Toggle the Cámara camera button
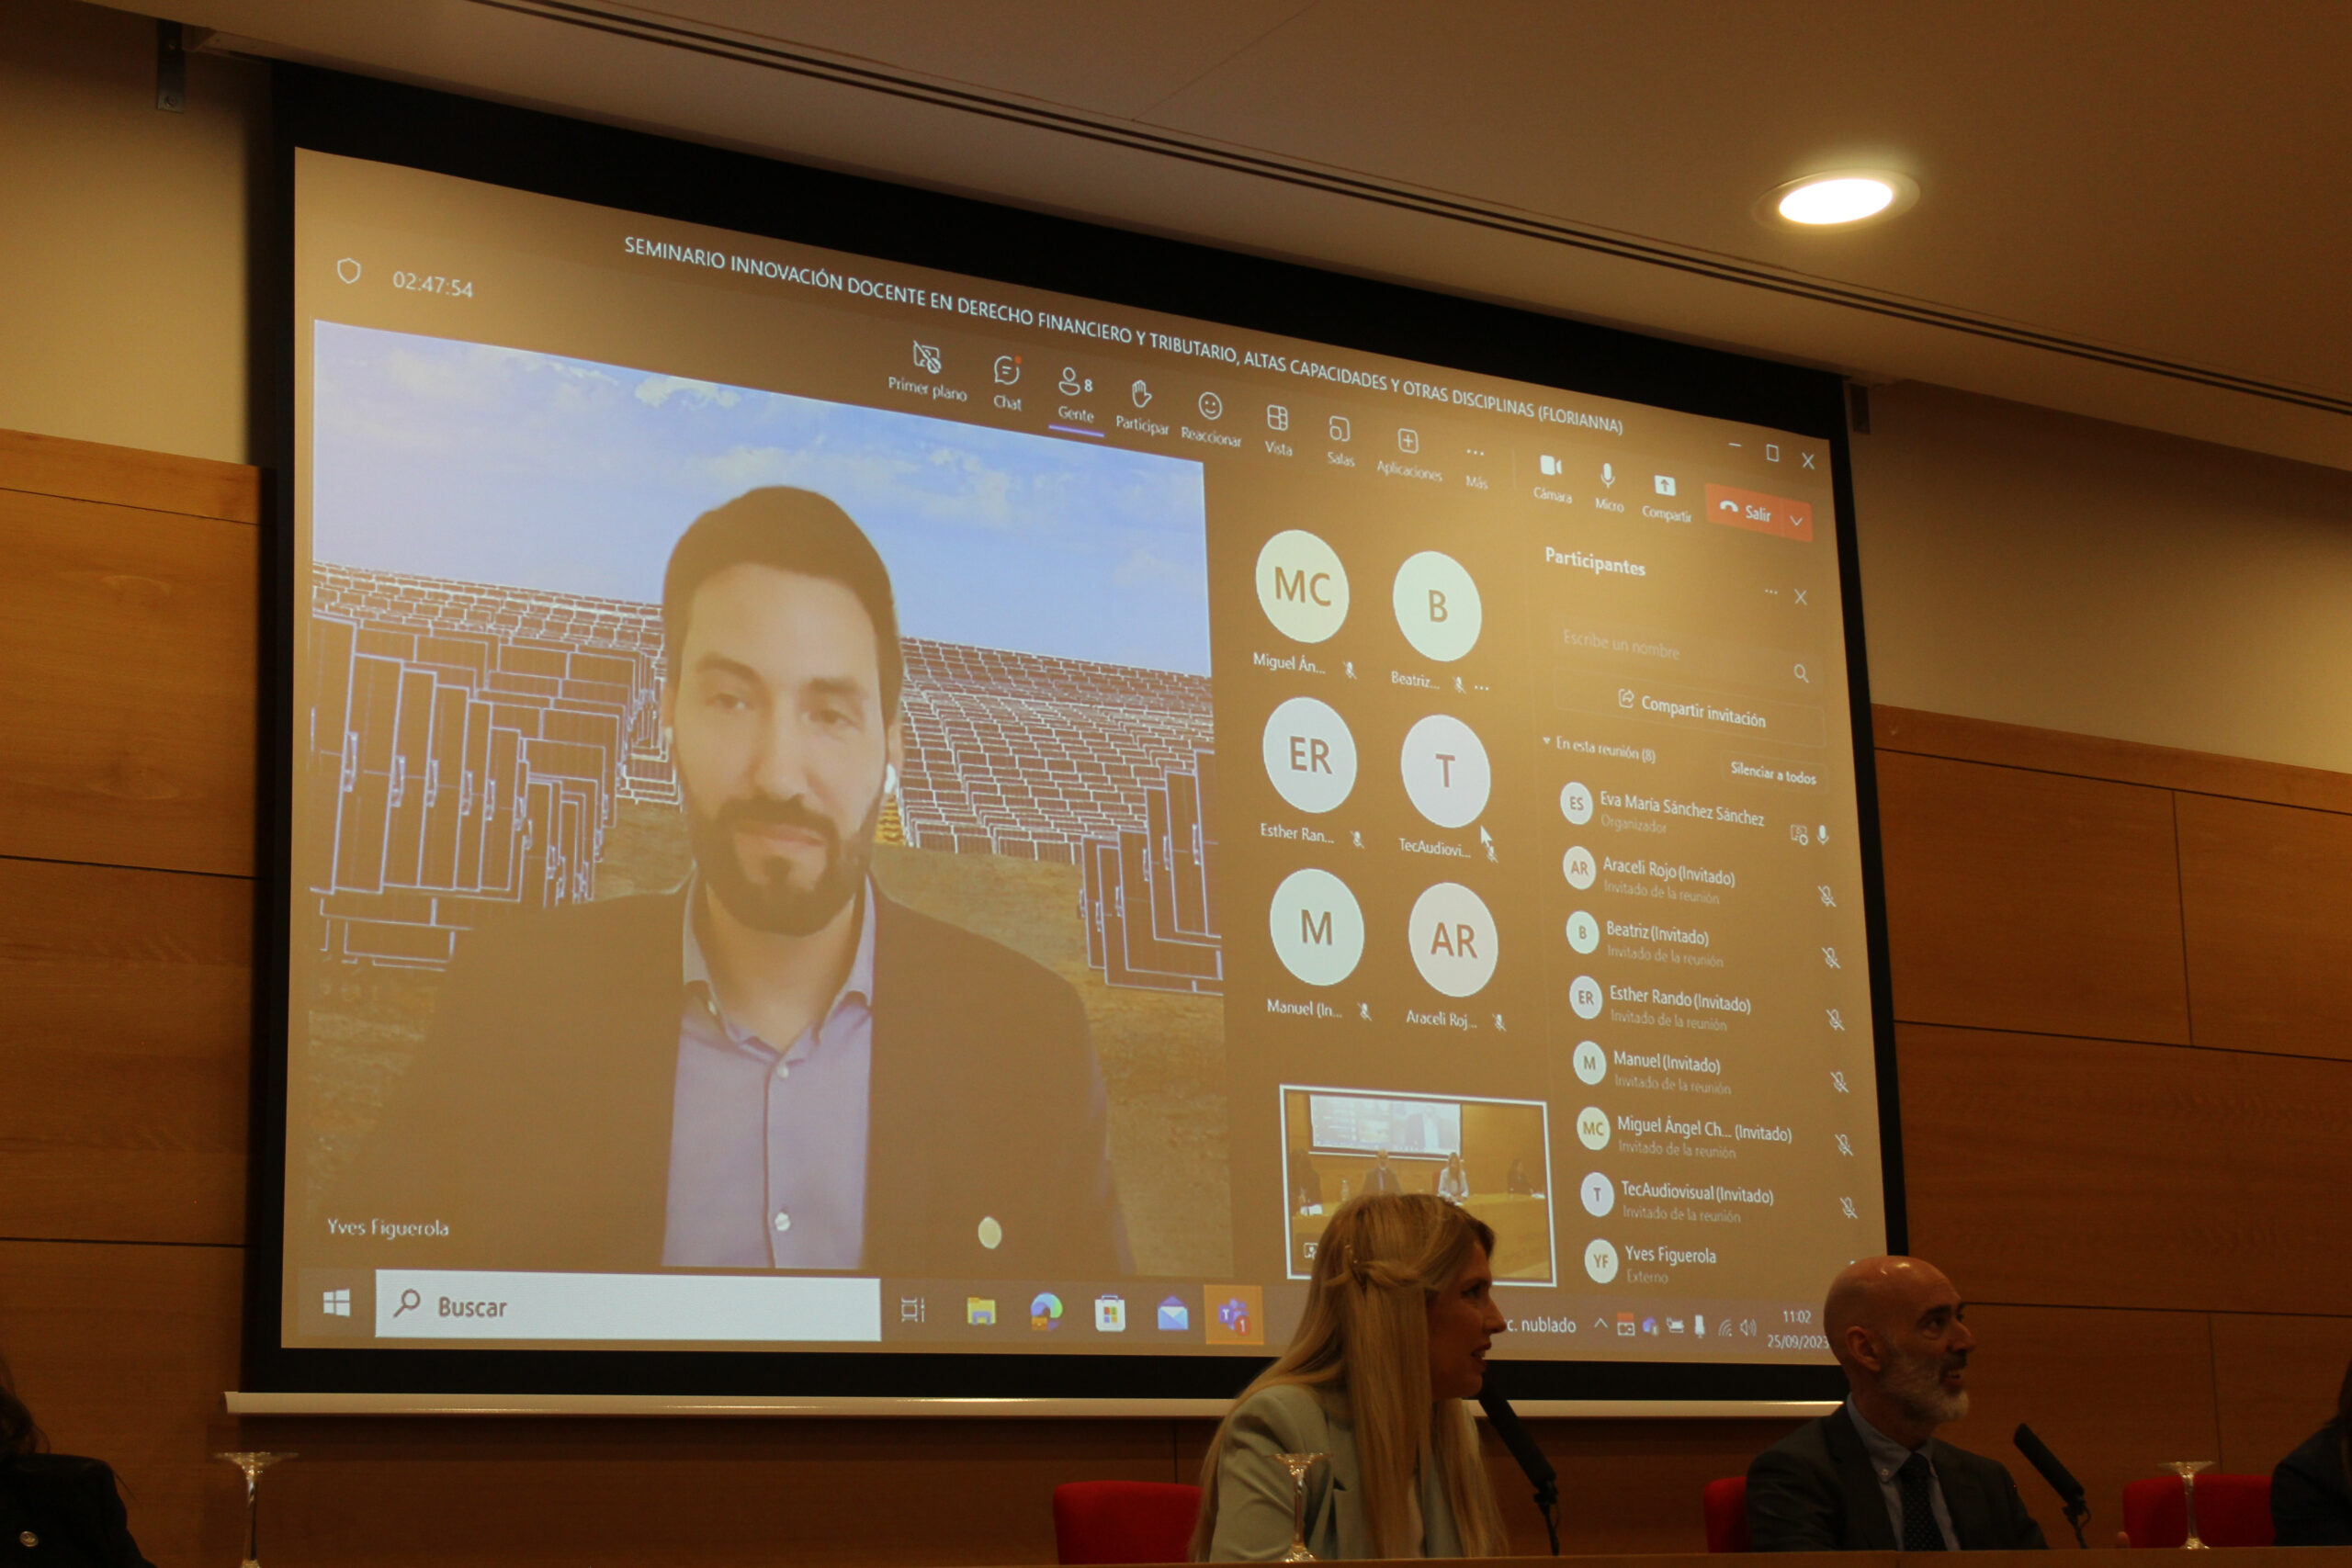 tap(1552, 478)
